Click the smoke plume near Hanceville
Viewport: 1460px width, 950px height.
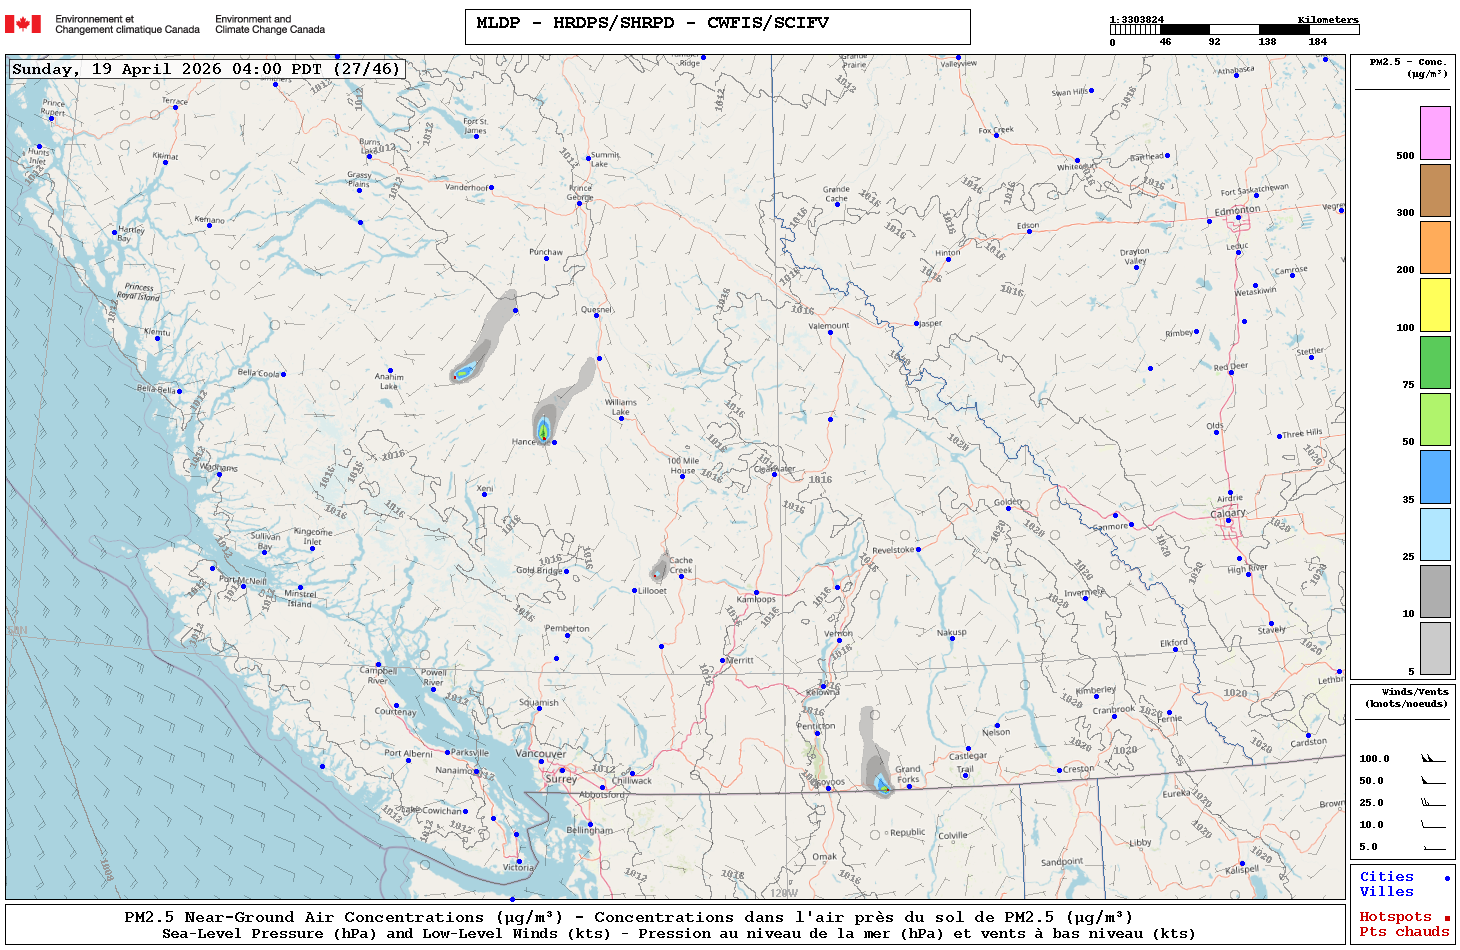(544, 424)
